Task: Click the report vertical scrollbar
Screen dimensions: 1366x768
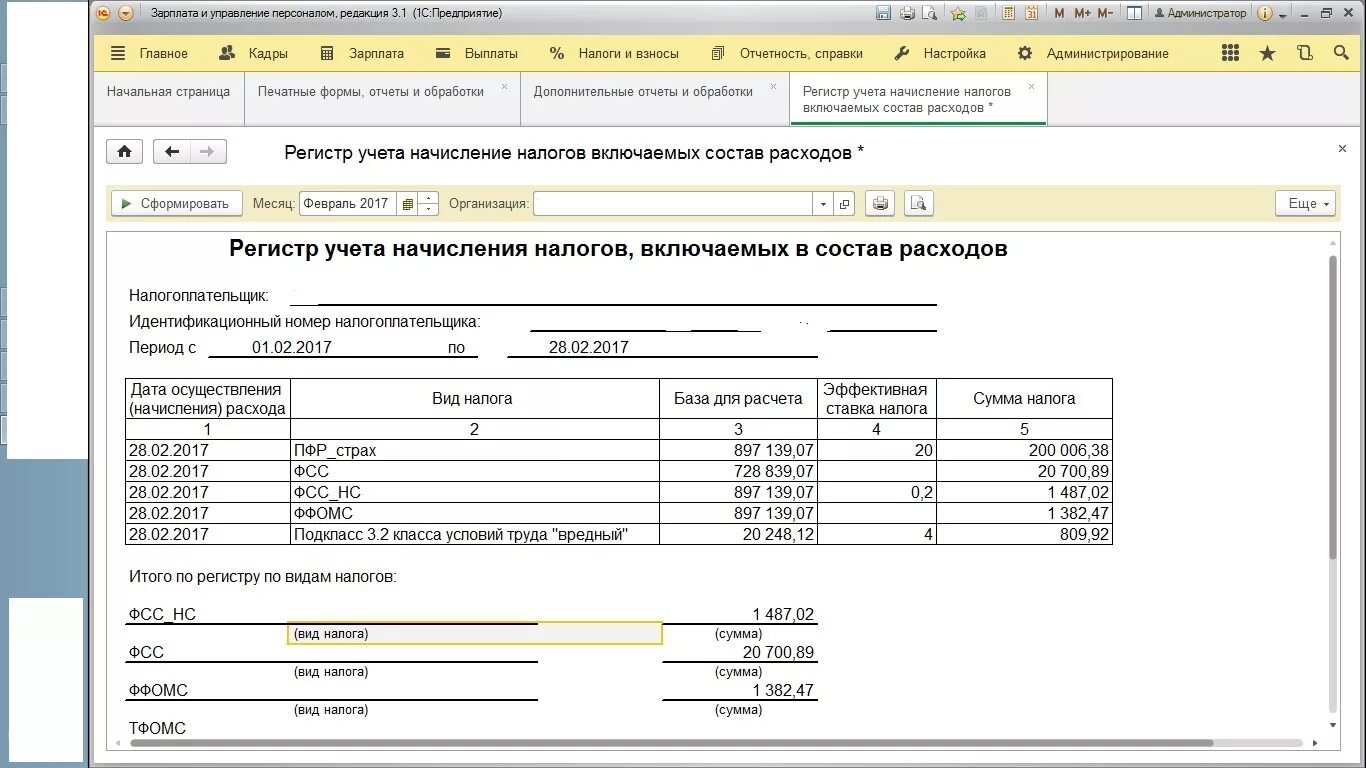Action: click(1333, 407)
